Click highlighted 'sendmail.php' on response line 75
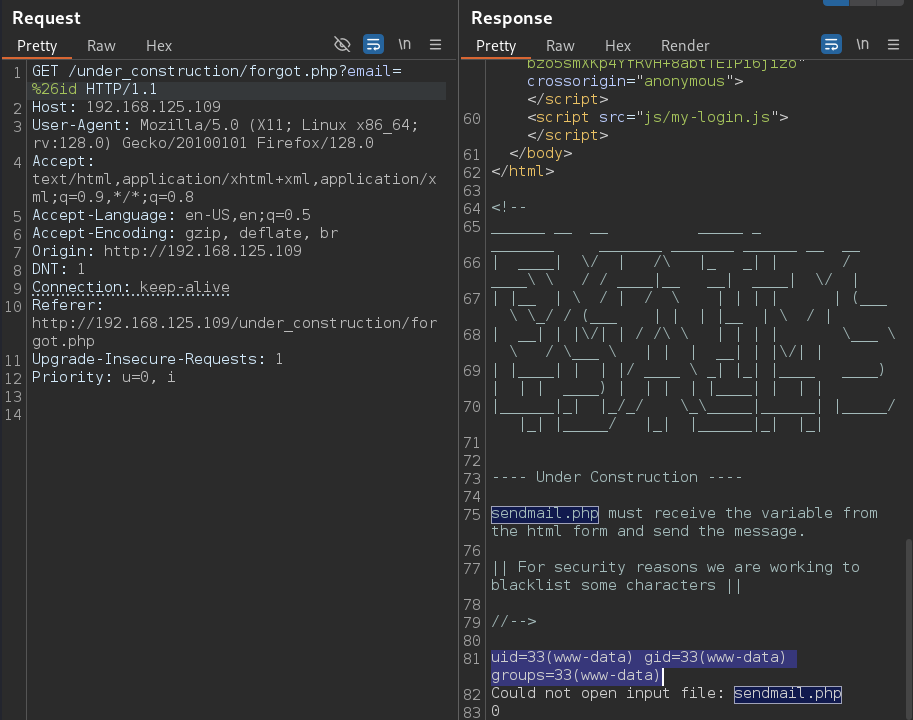 (544, 514)
